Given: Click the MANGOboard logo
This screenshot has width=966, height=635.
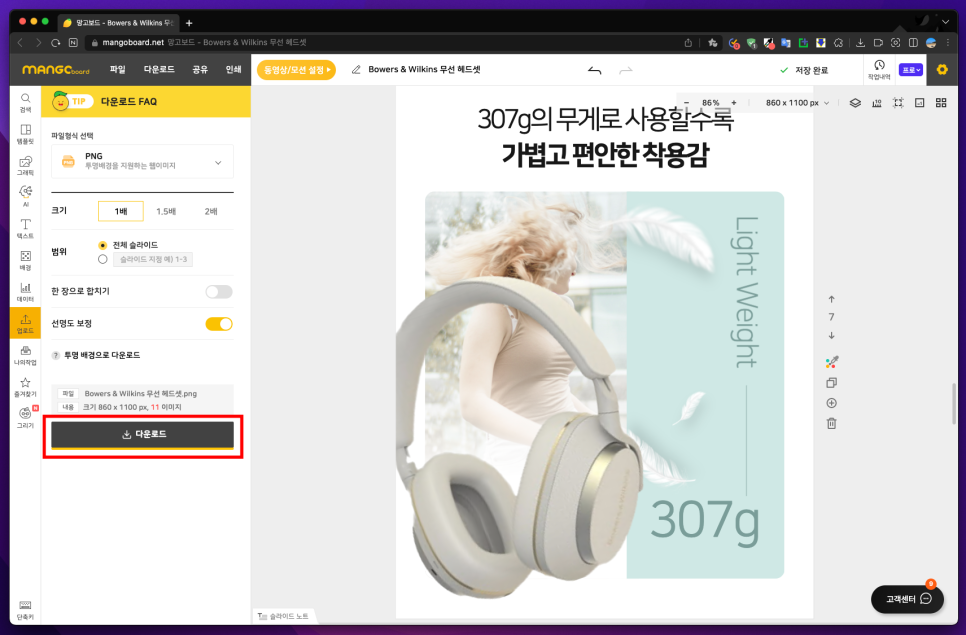Looking at the screenshot, I should (x=55, y=70).
